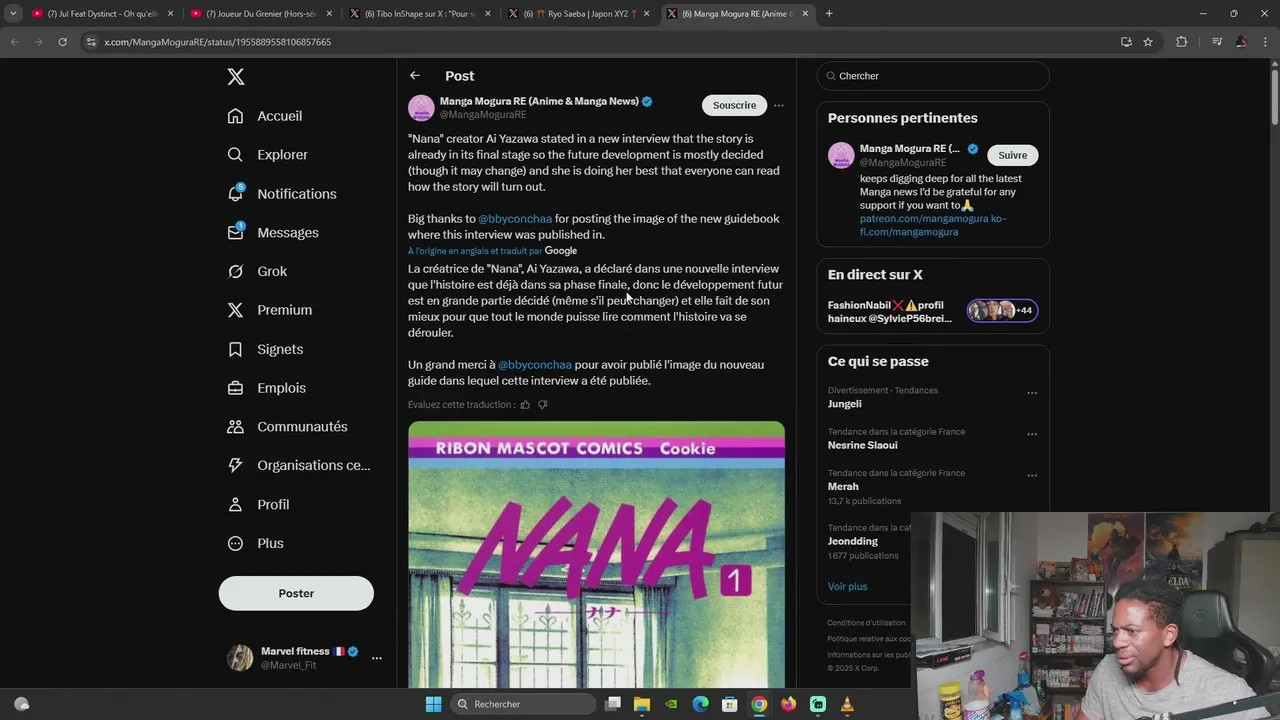Open options for Jungeli trend
This screenshot has height=720, width=1280.
click(x=1032, y=393)
